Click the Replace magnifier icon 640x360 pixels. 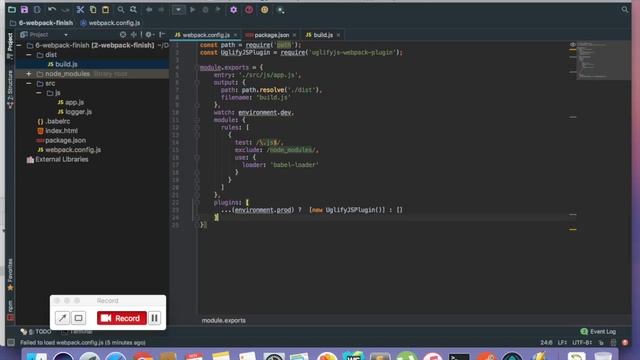point(133,9)
